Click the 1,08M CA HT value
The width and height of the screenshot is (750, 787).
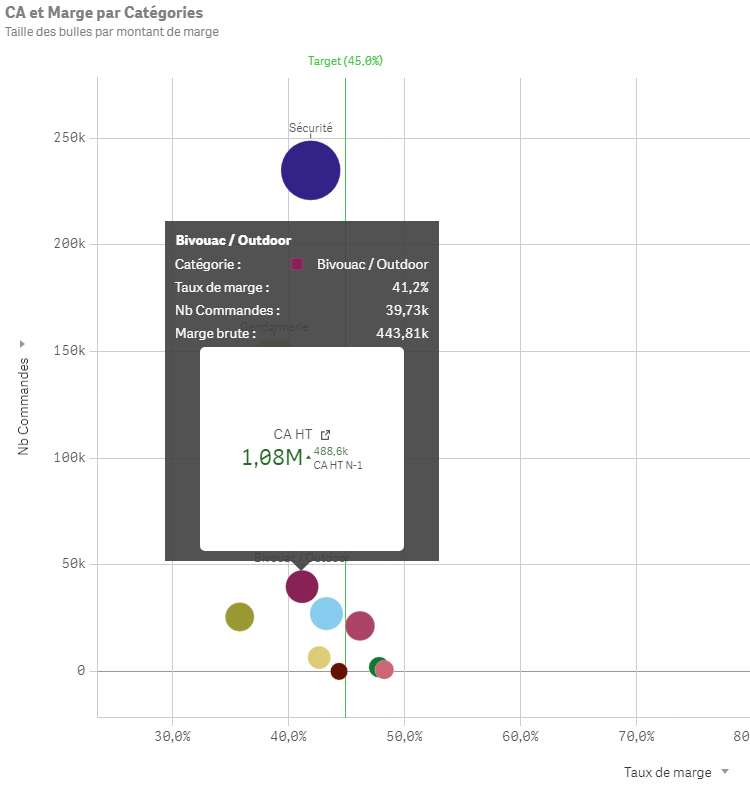[272, 457]
